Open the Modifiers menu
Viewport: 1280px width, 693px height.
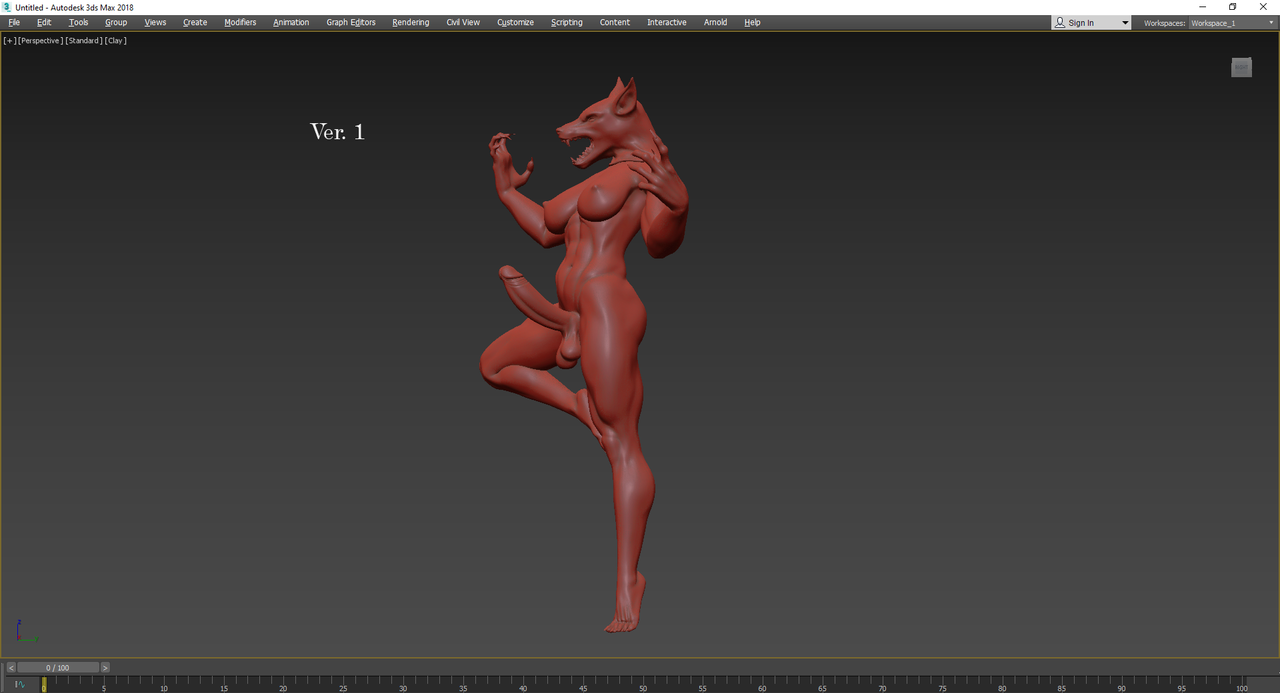pyautogui.click(x=240, y=22)
